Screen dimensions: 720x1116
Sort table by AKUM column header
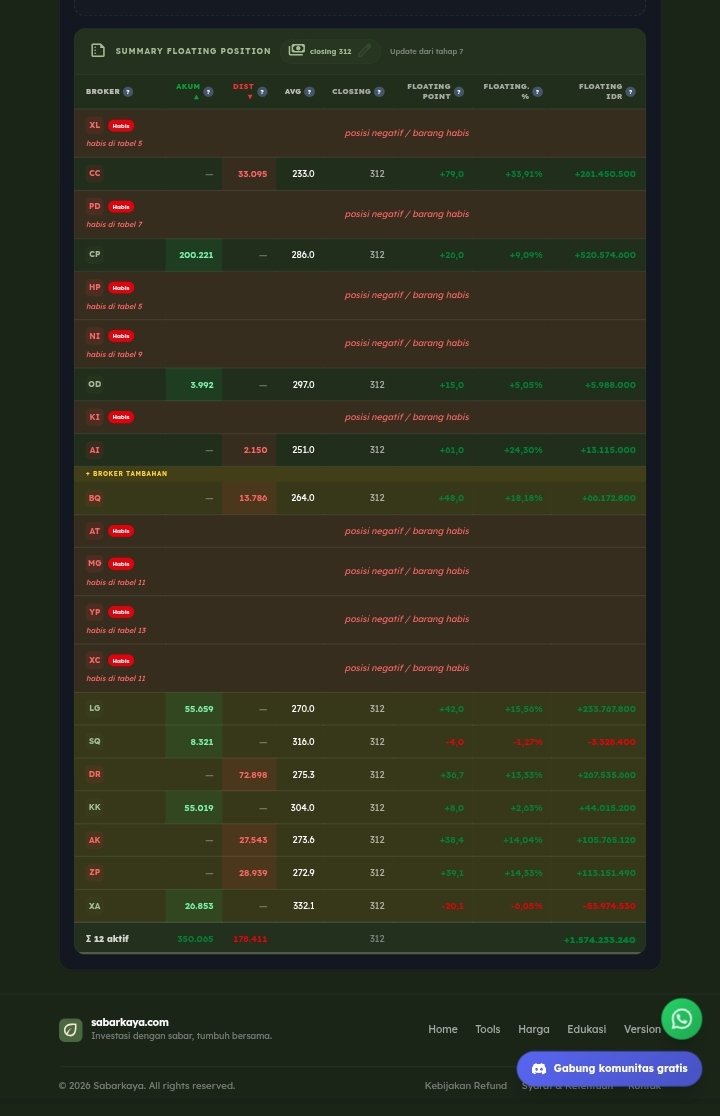pyautogui.click(x=188, y=87)
